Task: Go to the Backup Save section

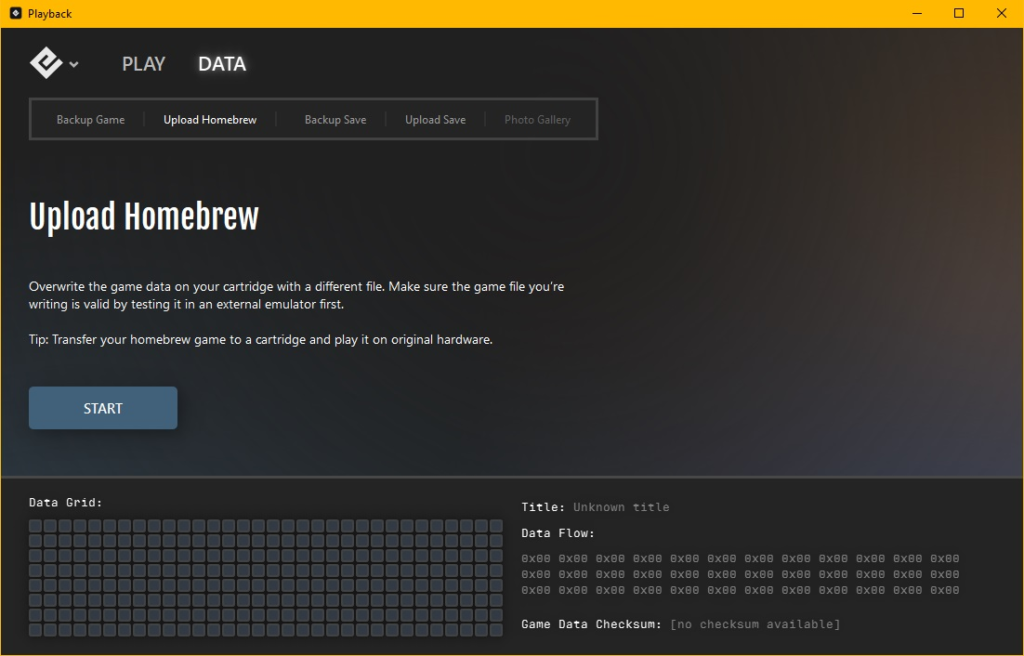Action: coord(335,120)
